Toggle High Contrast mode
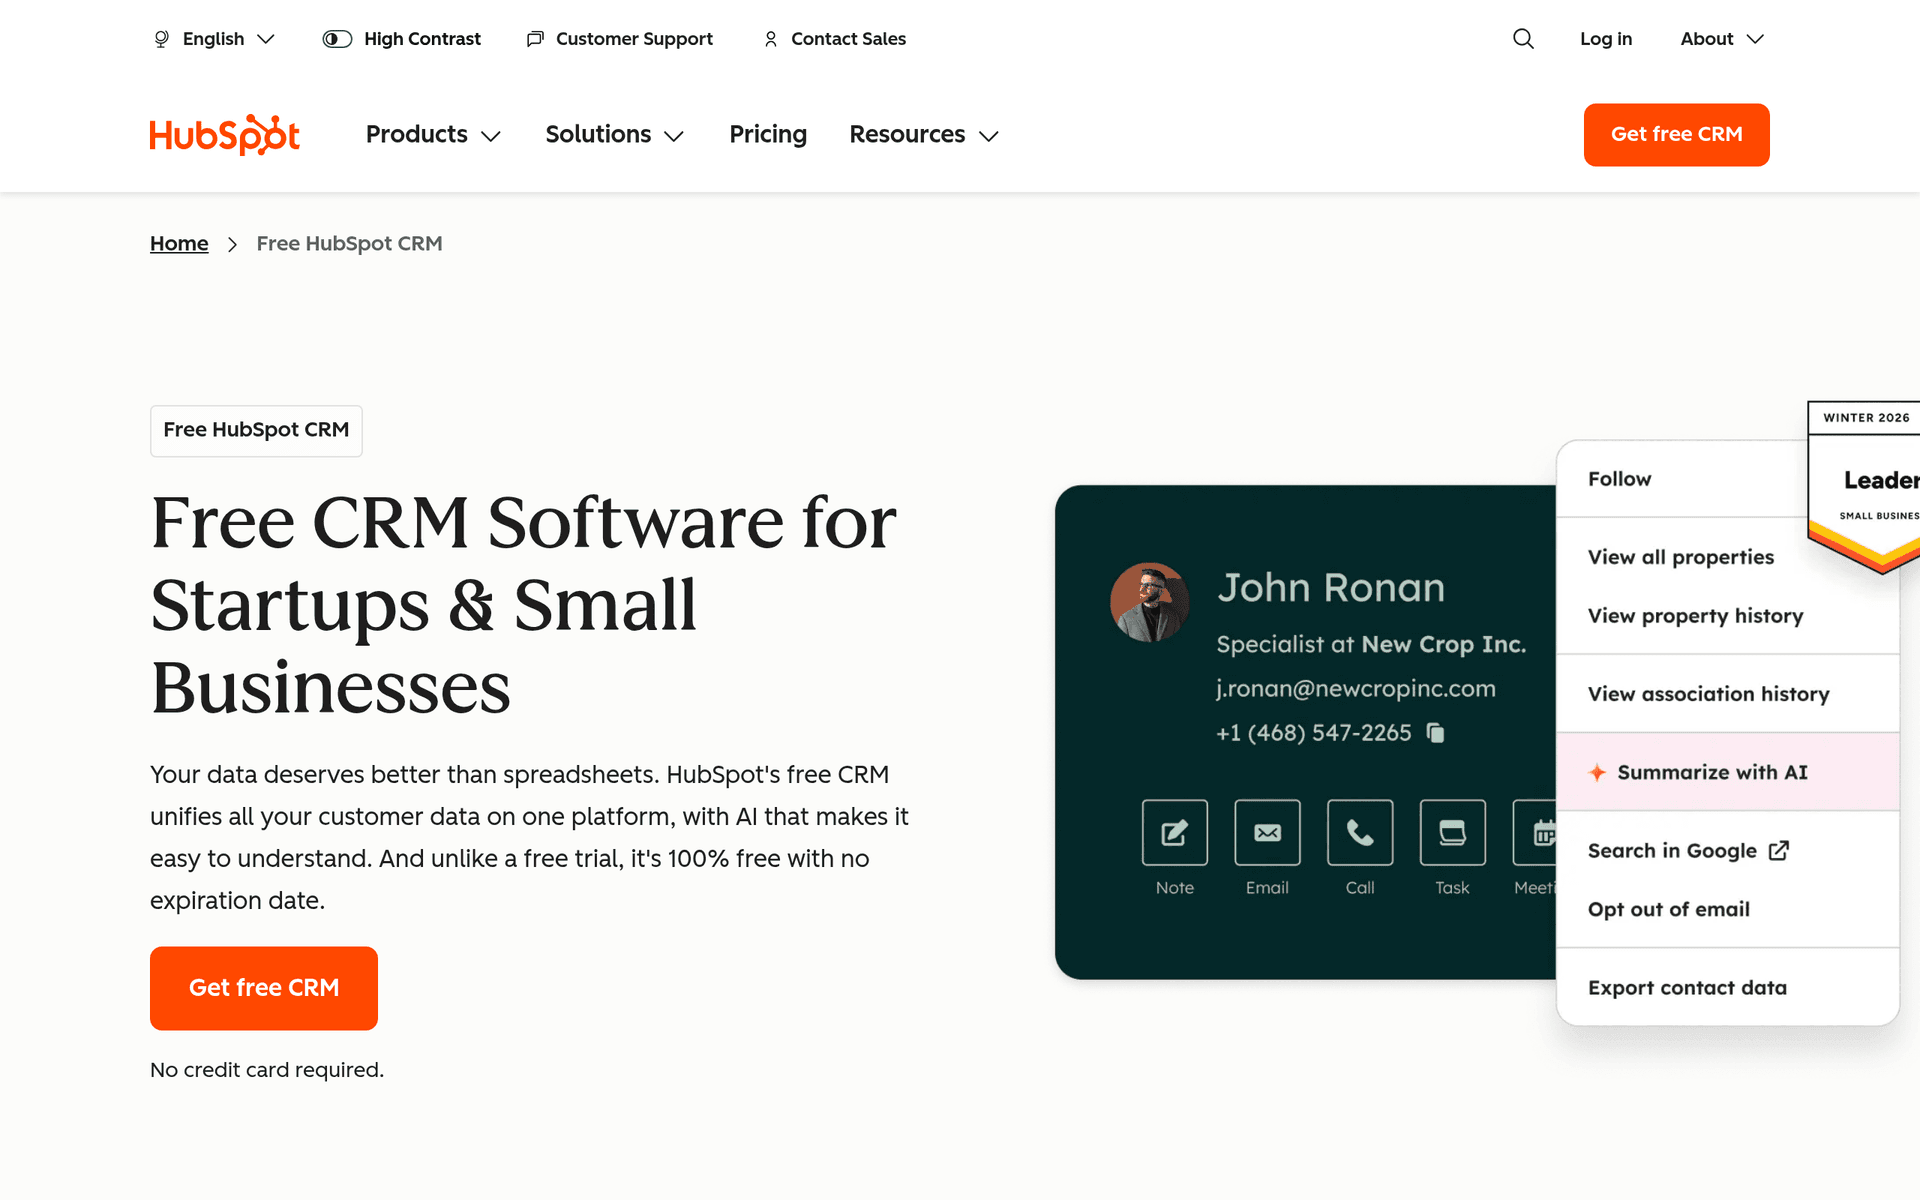This screenshot has height=1200, width=1920. coord(337,38)
